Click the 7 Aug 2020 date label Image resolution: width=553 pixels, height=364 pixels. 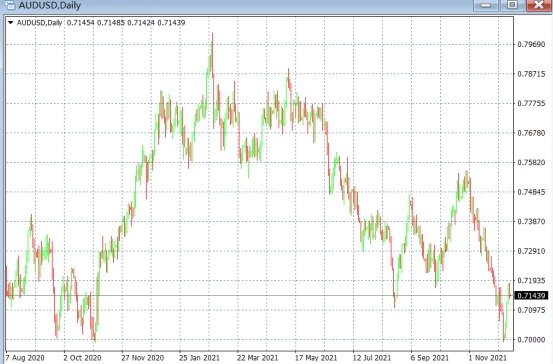pyautogui.click(x=25, y=358)
